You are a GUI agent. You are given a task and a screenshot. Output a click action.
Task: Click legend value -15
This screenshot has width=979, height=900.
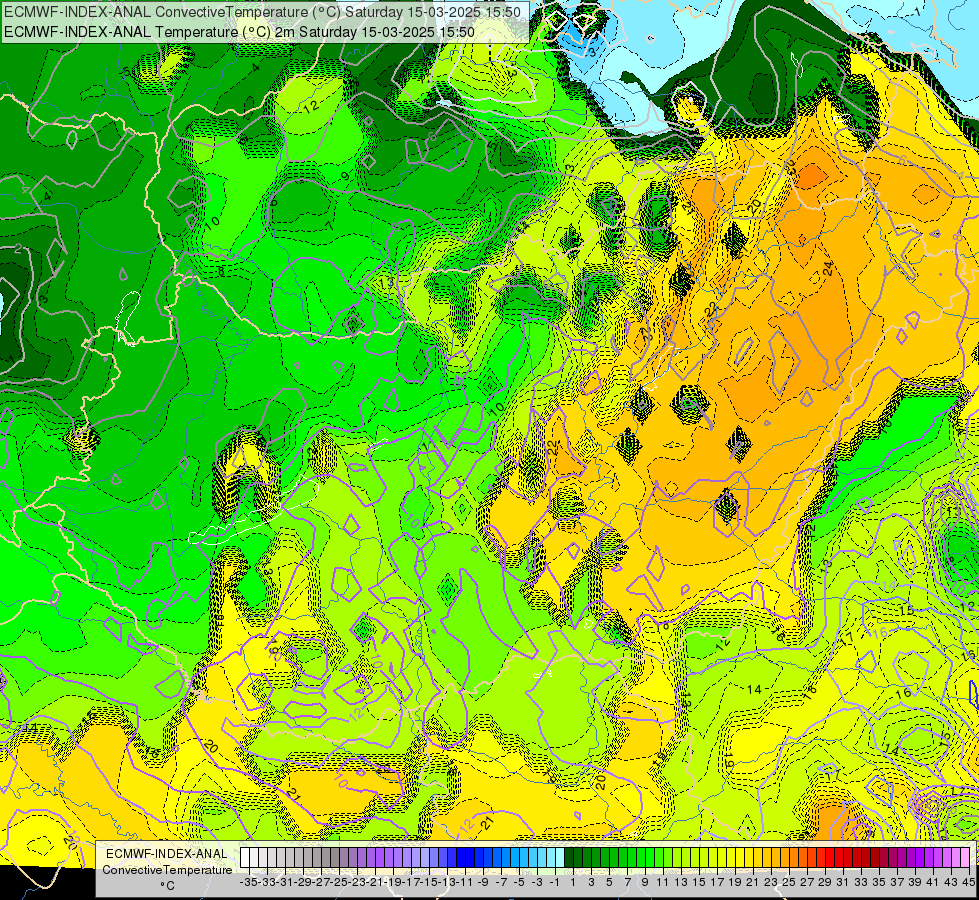(430, 882)
